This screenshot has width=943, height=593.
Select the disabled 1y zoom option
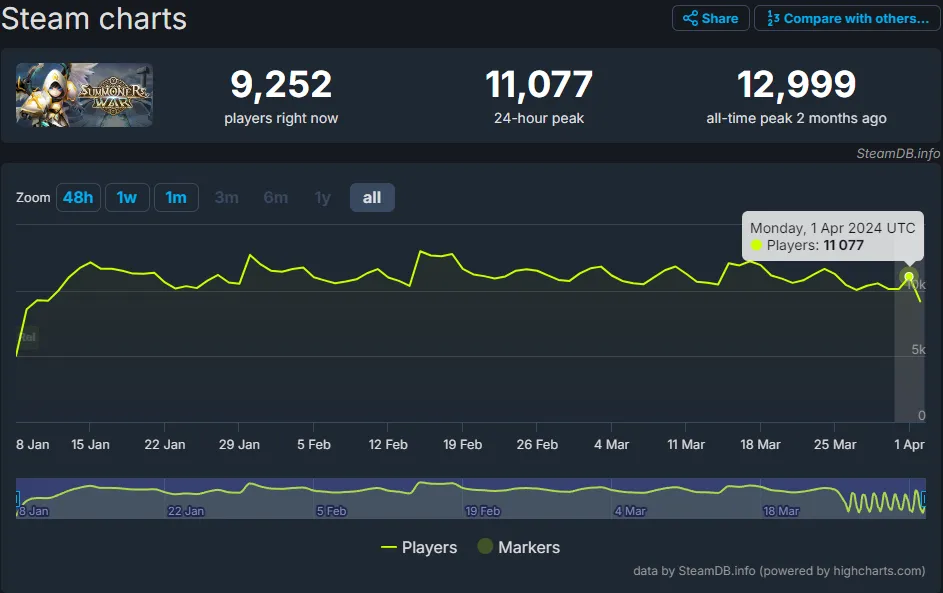pyautogui.click(x=323, y=197)
